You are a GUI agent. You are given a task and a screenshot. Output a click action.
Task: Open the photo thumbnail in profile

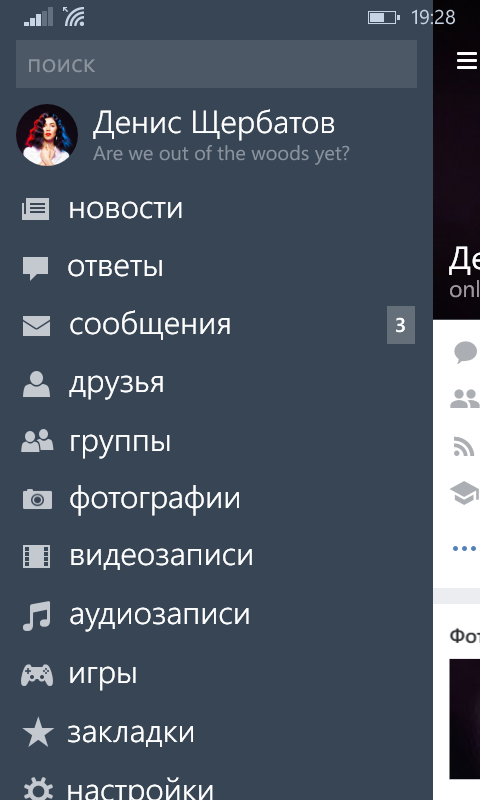(464, 719)
